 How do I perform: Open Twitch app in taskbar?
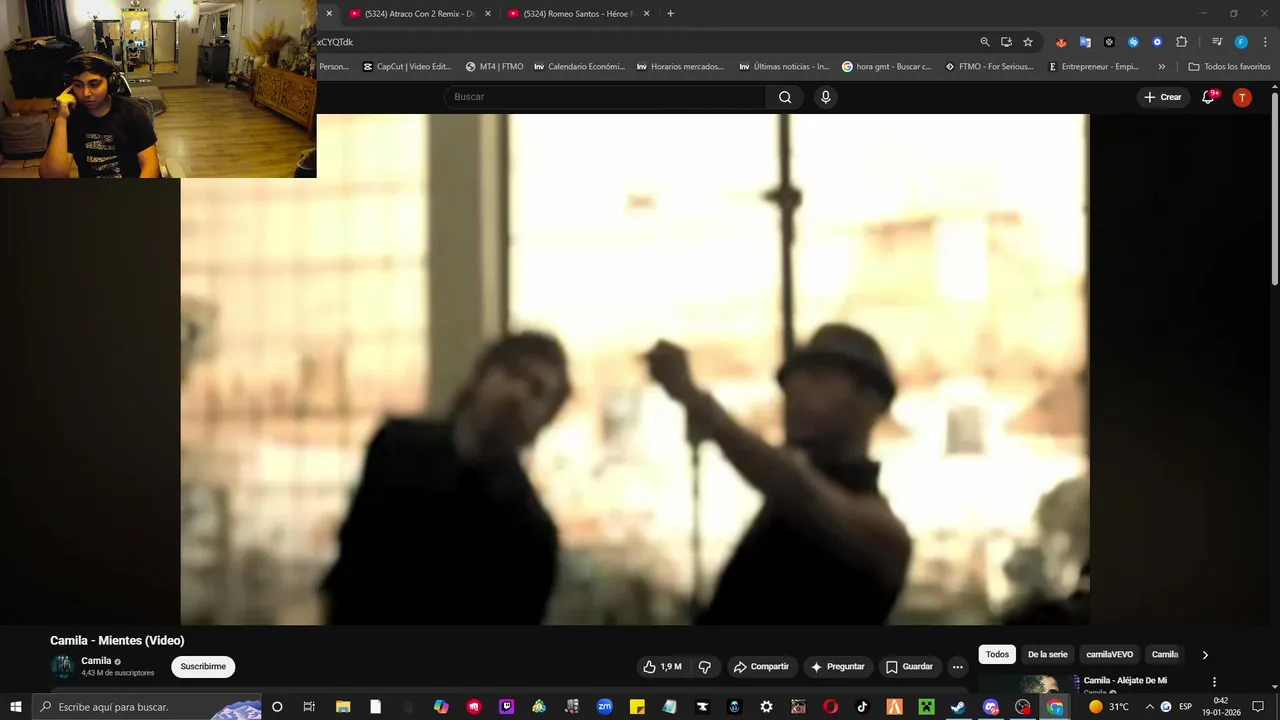tap(507, 707)
